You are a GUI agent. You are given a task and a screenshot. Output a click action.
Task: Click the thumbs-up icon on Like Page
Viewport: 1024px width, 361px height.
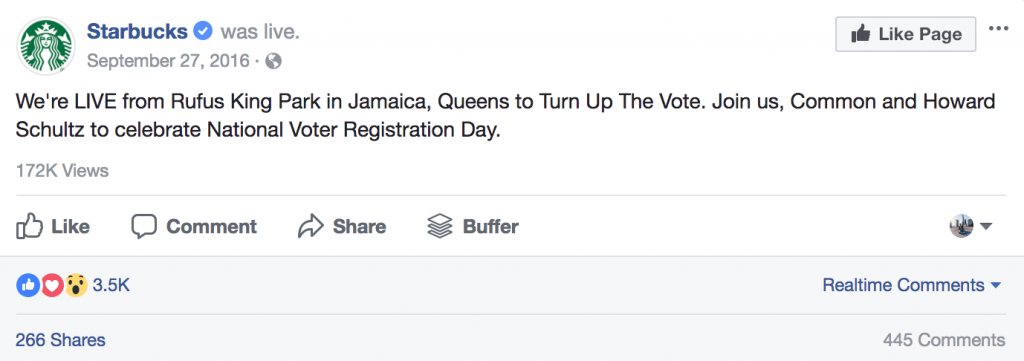(x=861, y=34)
